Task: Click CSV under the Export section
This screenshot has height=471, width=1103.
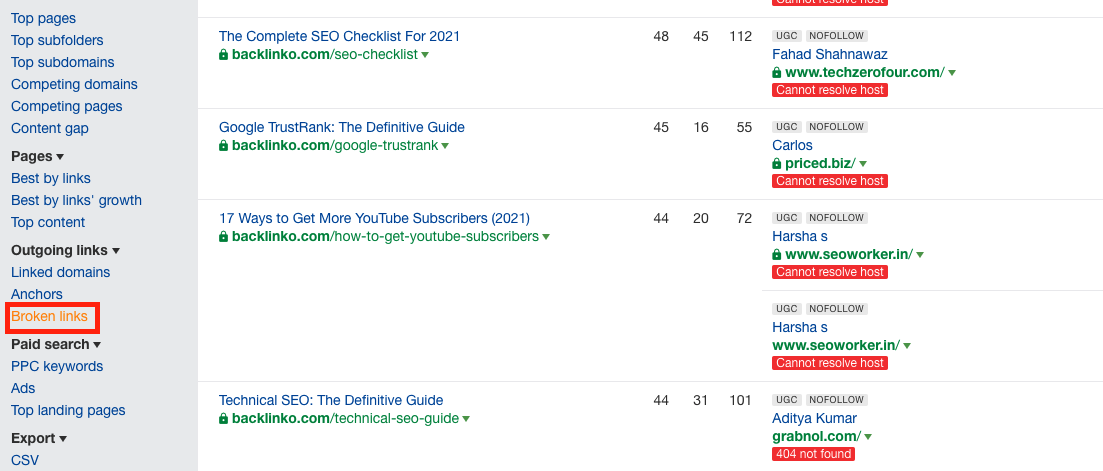Action: [23, 460]
